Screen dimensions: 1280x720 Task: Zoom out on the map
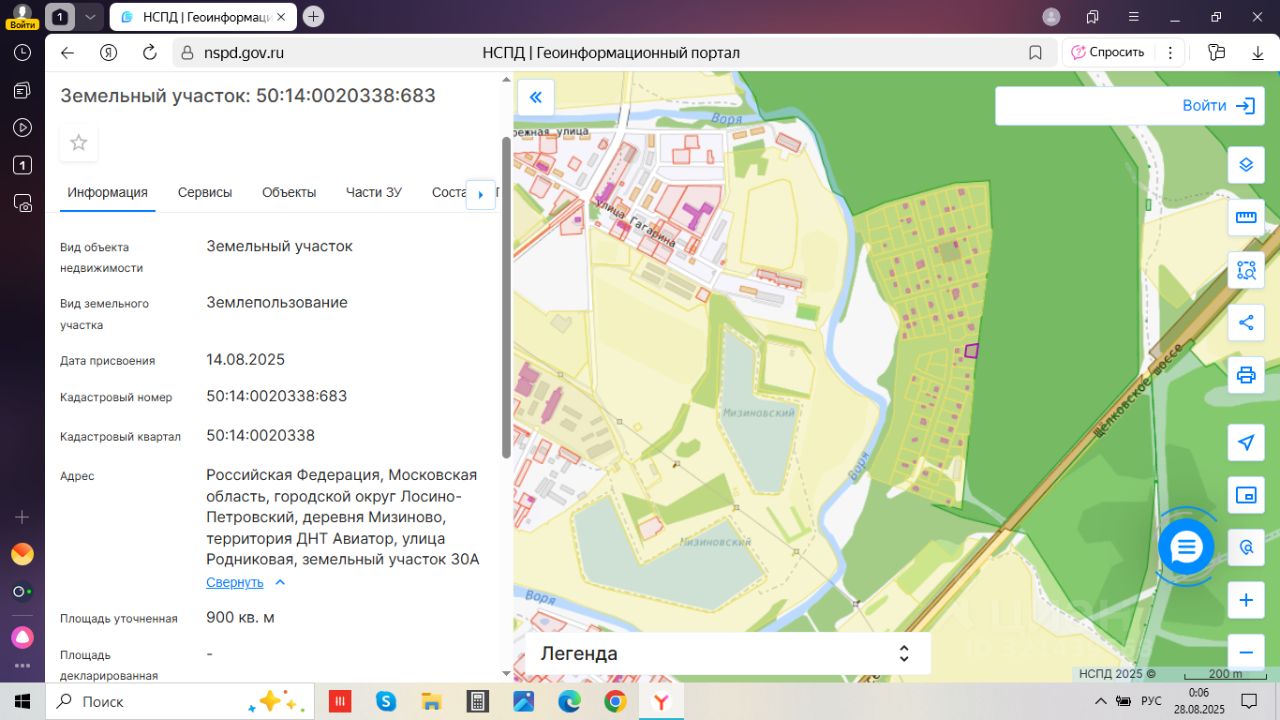click(1246, 652)
